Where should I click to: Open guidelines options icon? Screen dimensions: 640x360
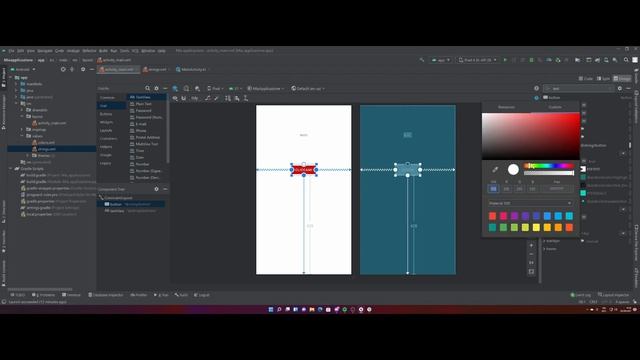tap(246, 98)
